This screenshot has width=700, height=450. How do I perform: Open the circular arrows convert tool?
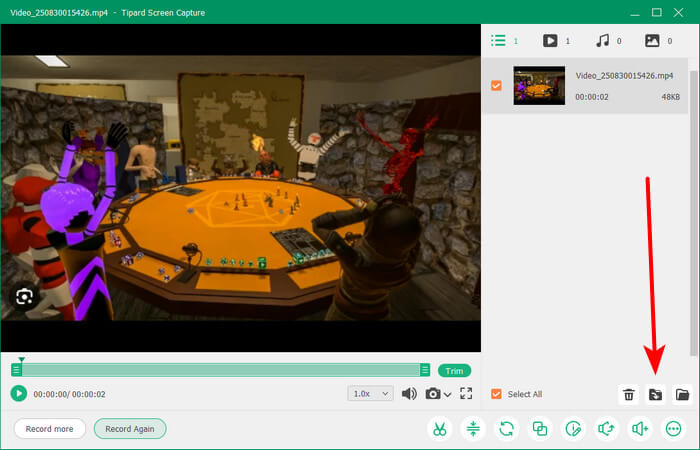click(x=507, y=428)
